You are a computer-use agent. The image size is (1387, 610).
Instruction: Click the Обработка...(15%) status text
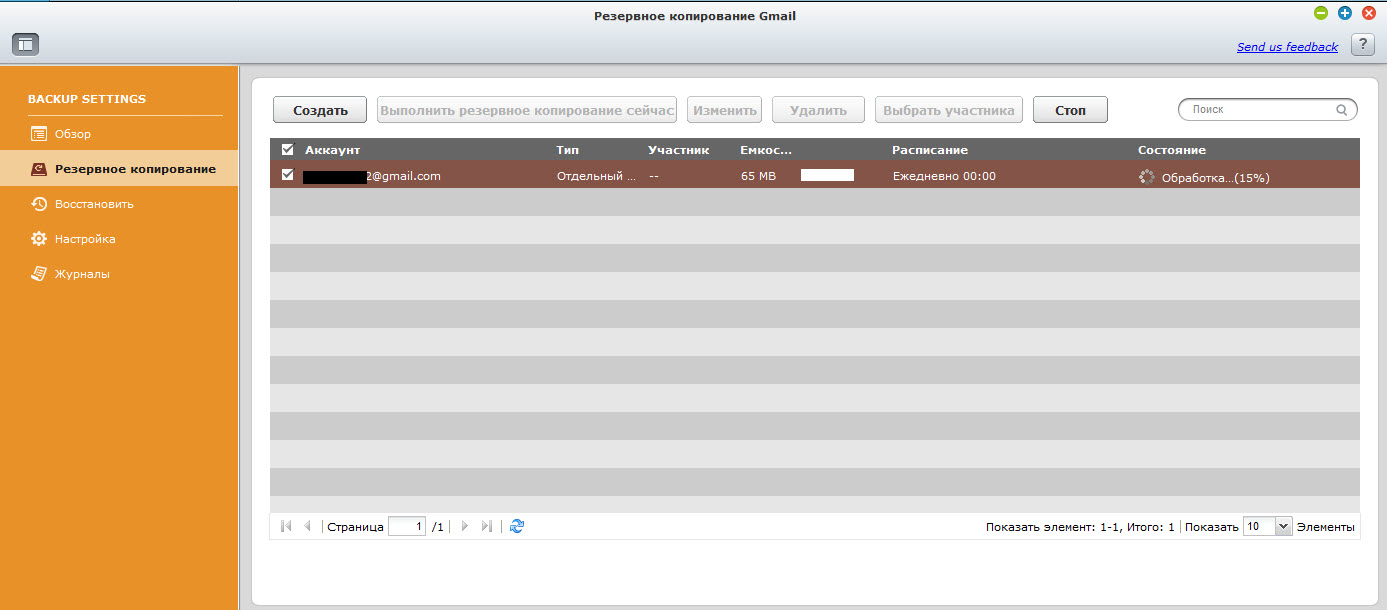click(1216, 178)
